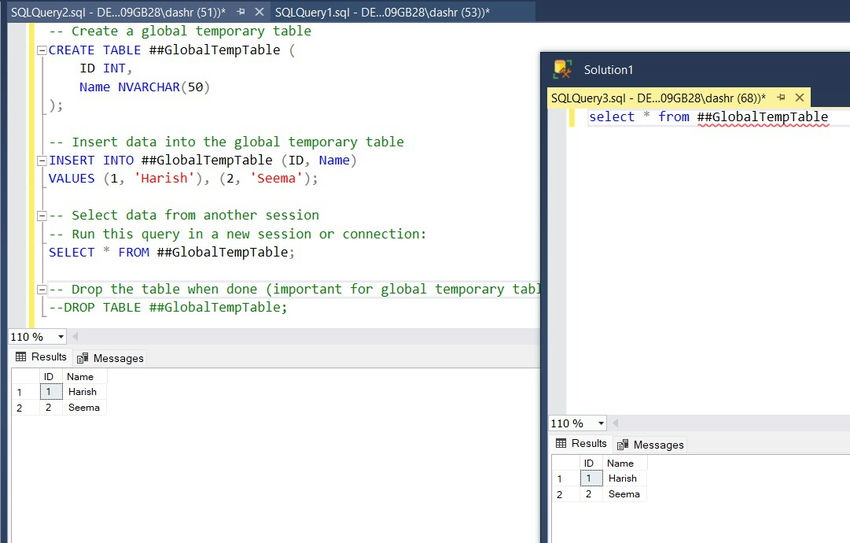Click the VALUES line with 'Harish' and 'Seema'
850x543 pixels.
point(183,178)
